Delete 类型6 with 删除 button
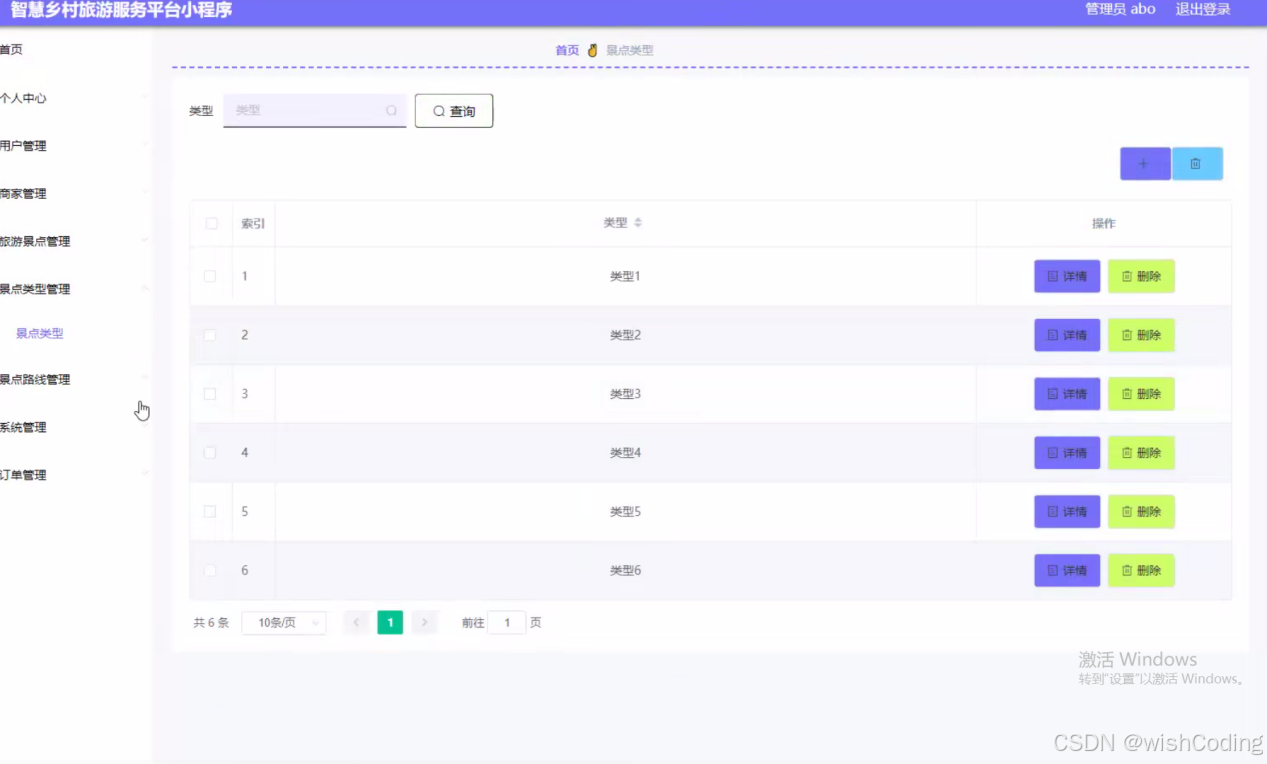 (x=1141, y=570)
